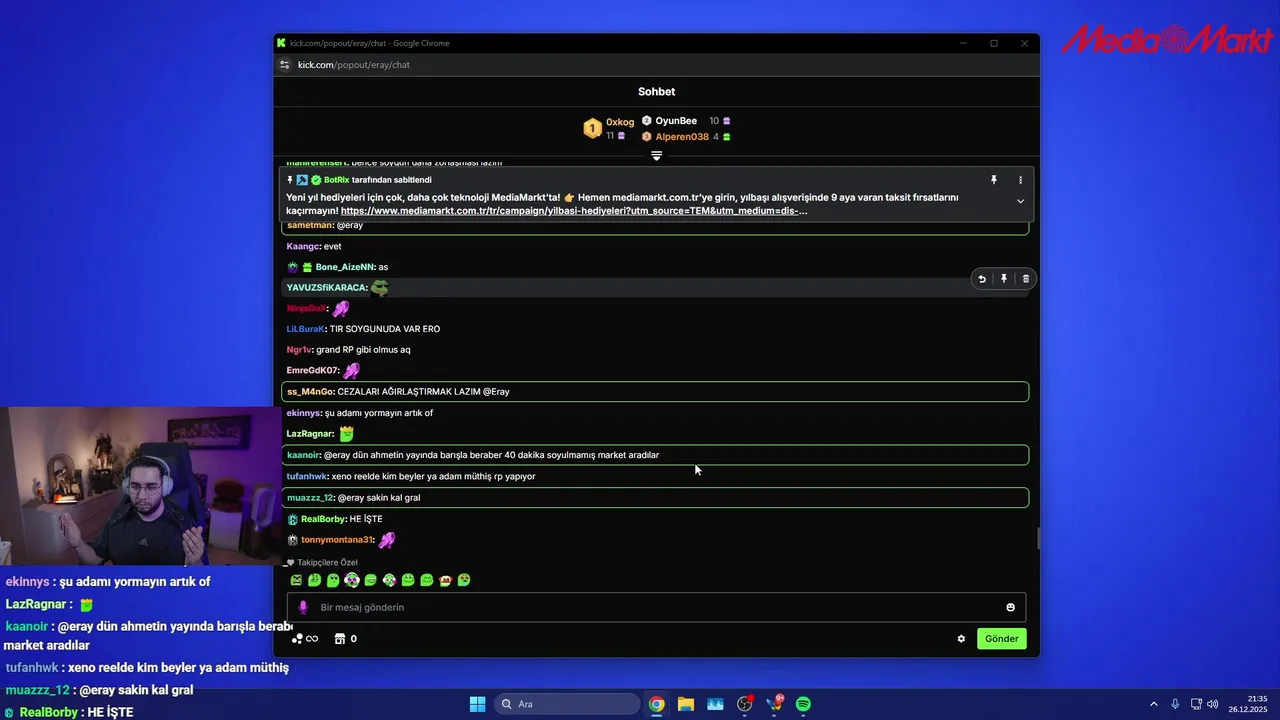This screenshot has width=1280, height=720.
Task: Pin YAVUZSfiKARACA's message
Action: (x=1004, y=279)
